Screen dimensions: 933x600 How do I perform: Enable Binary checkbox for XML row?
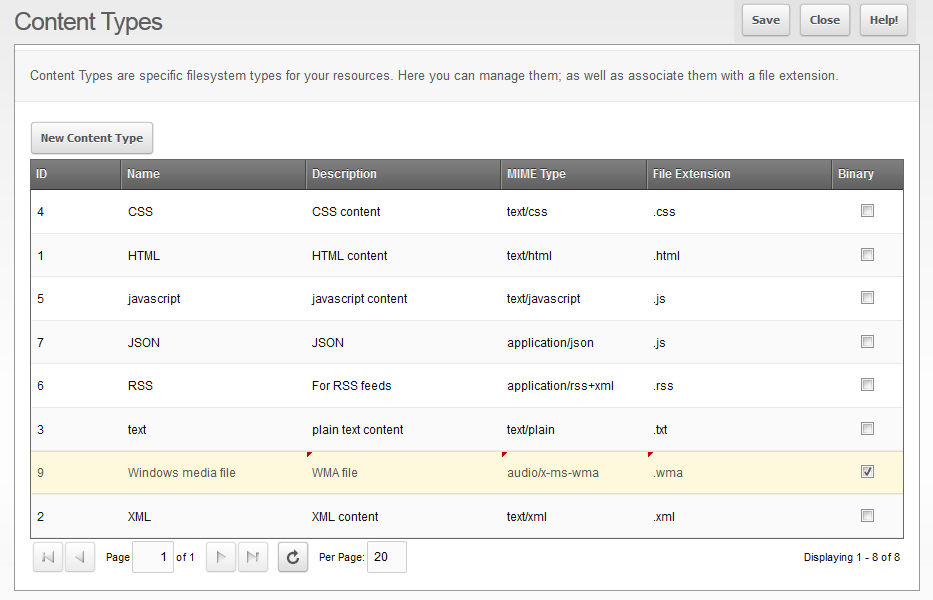tap(867, 516)
